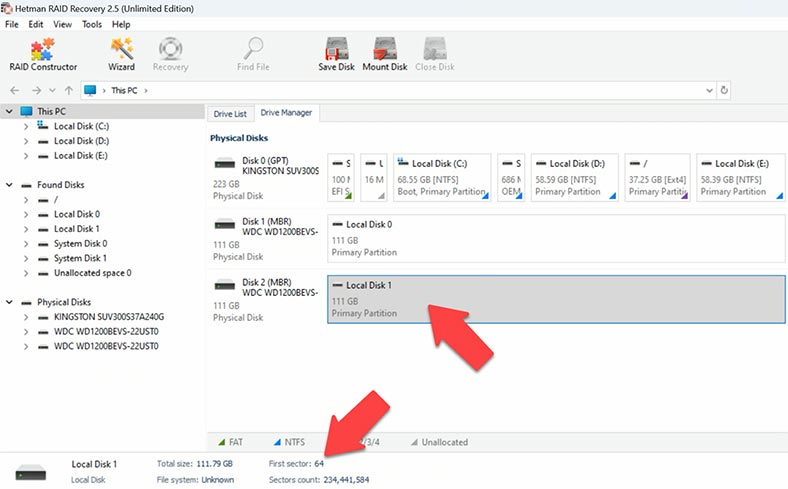The height and width of the screenshot is (489, 788).
Task: Switch to the Drive List tab
Action: click(230, 114)
